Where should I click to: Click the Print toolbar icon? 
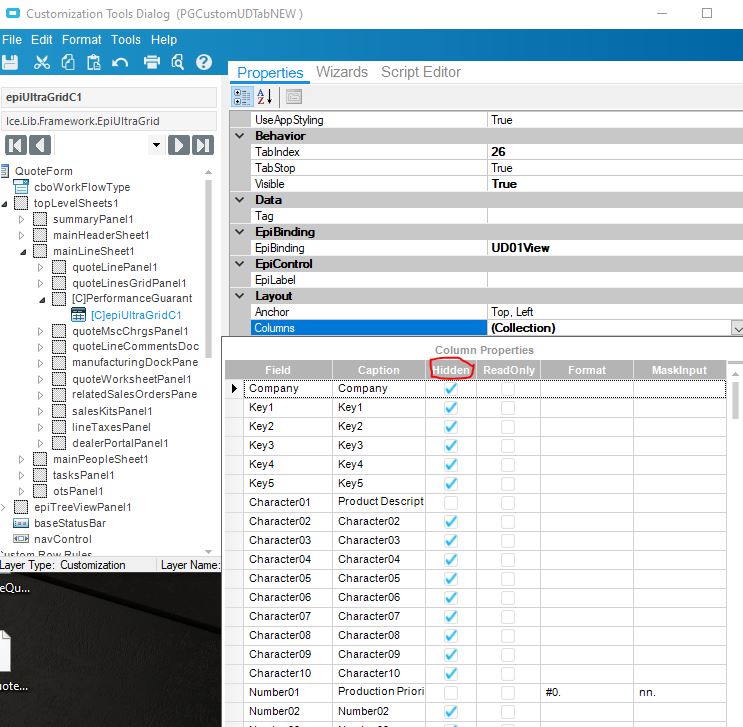tap(152, 62)
